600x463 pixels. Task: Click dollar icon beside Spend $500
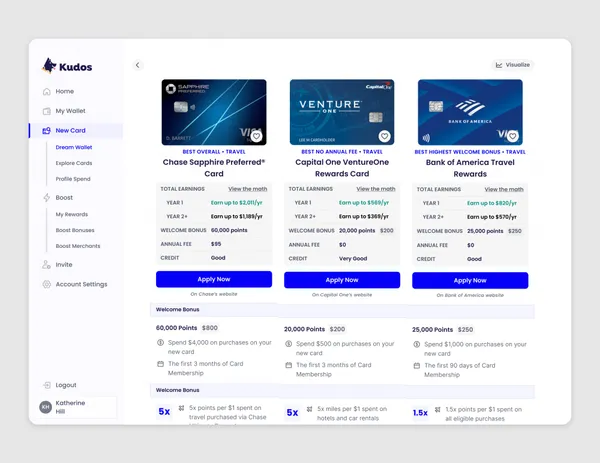point(289,344)
